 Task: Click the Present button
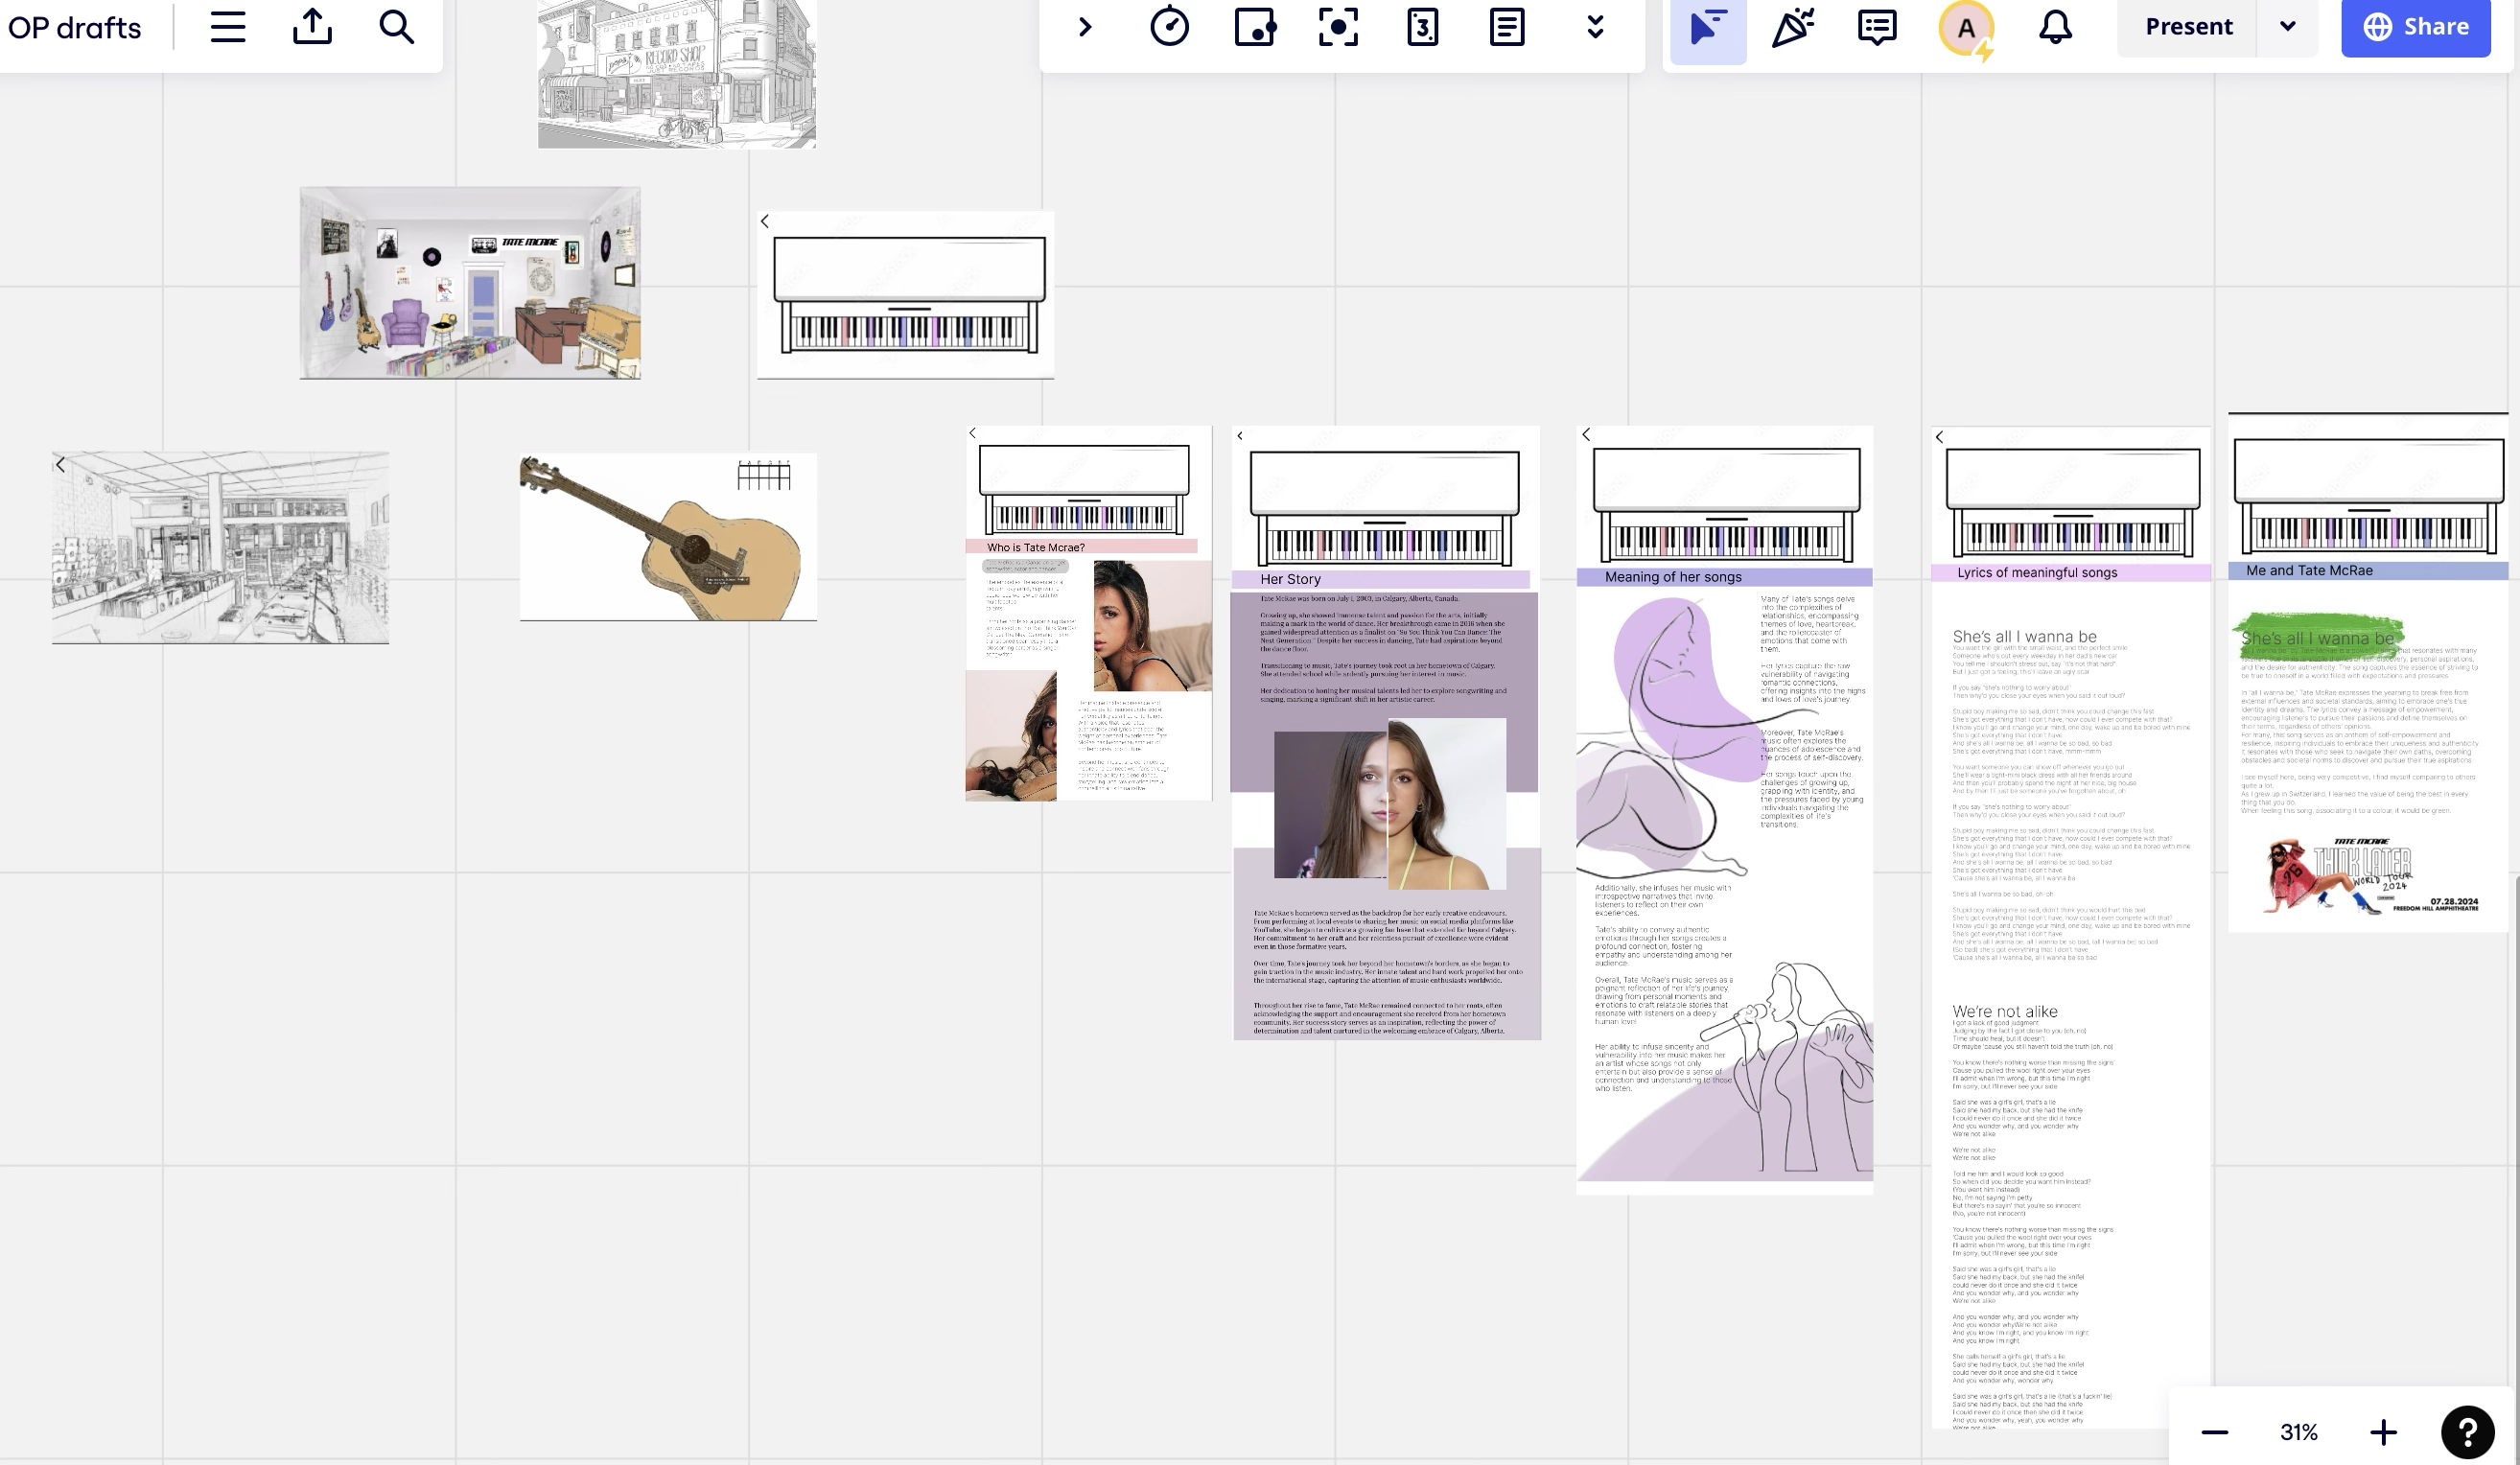pos(2188,27)
